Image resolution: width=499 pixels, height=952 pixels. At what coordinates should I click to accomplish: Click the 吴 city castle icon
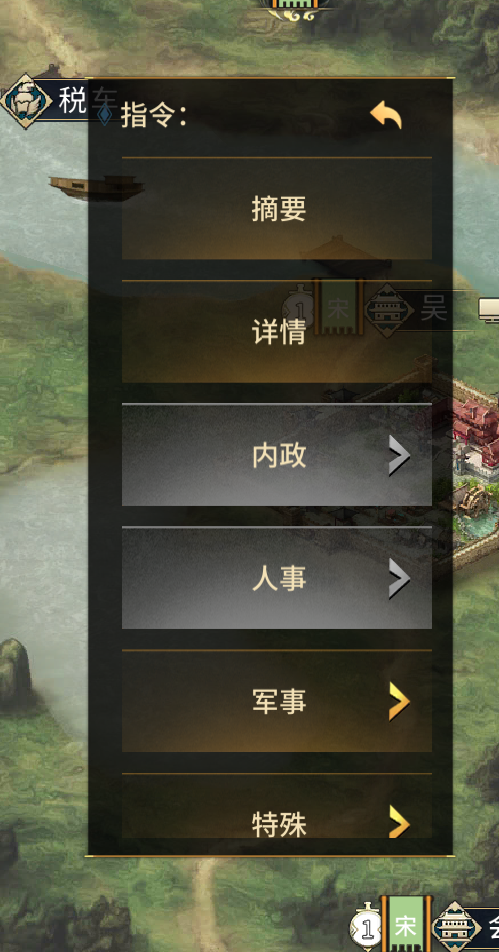[389, 310]
